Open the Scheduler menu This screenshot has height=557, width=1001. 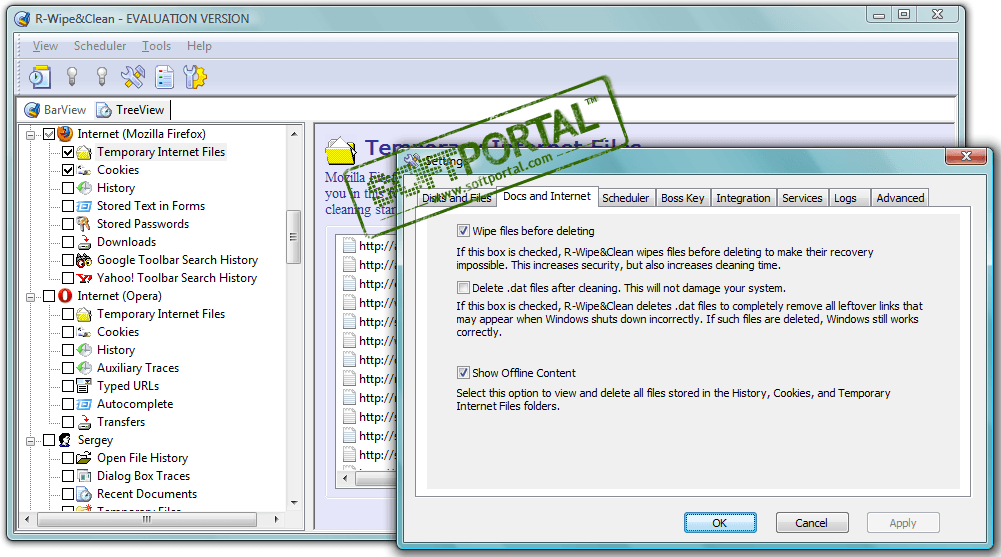[x=100, y=46]
